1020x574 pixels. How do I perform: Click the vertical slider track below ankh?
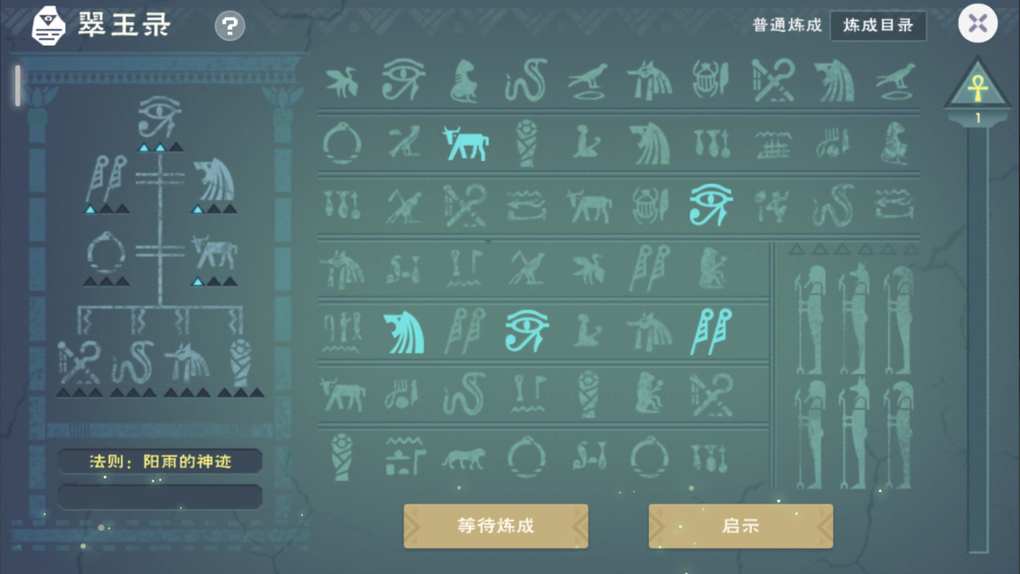pyautogui.click(x=977, y=338)
